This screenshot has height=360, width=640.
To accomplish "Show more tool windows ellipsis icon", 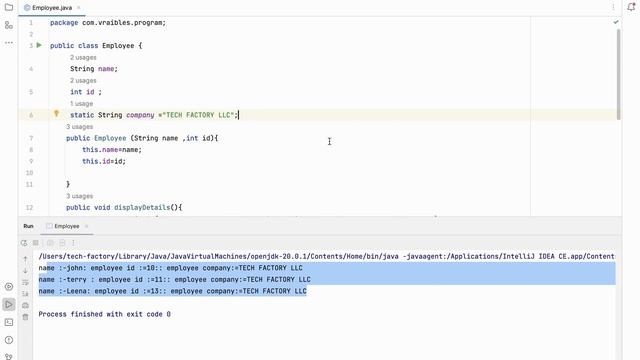I will 9,42.
